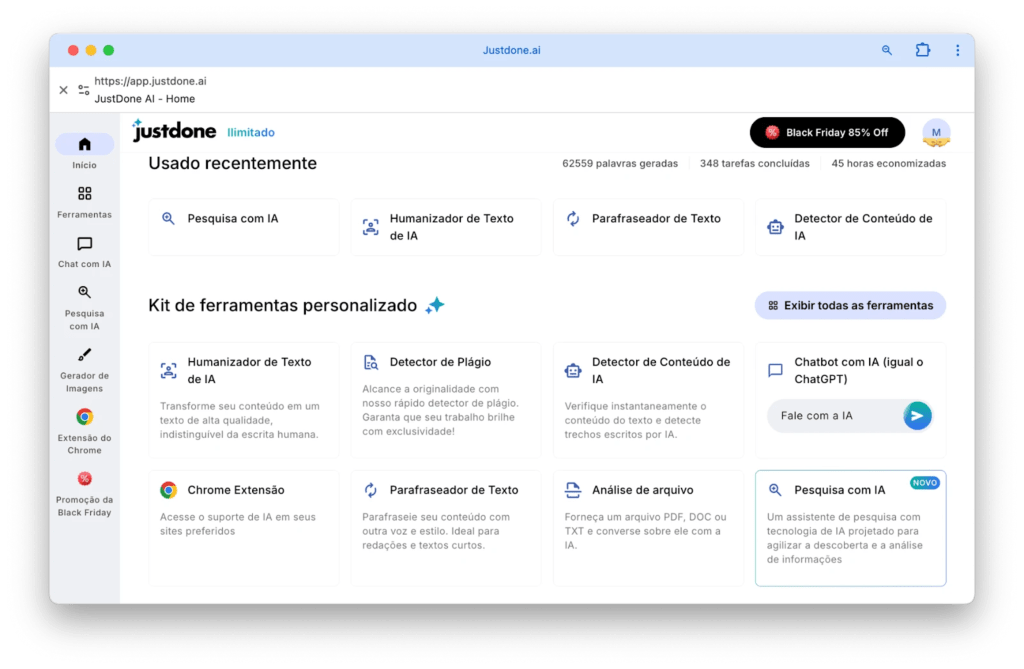Open the user profile avatar menu

[936, 133]
